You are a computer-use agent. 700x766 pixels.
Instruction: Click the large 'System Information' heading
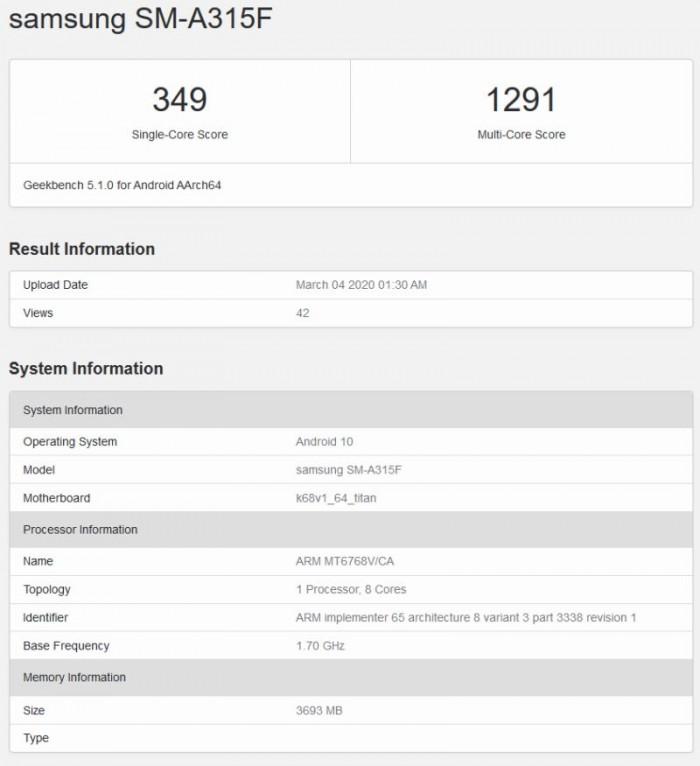86,368
